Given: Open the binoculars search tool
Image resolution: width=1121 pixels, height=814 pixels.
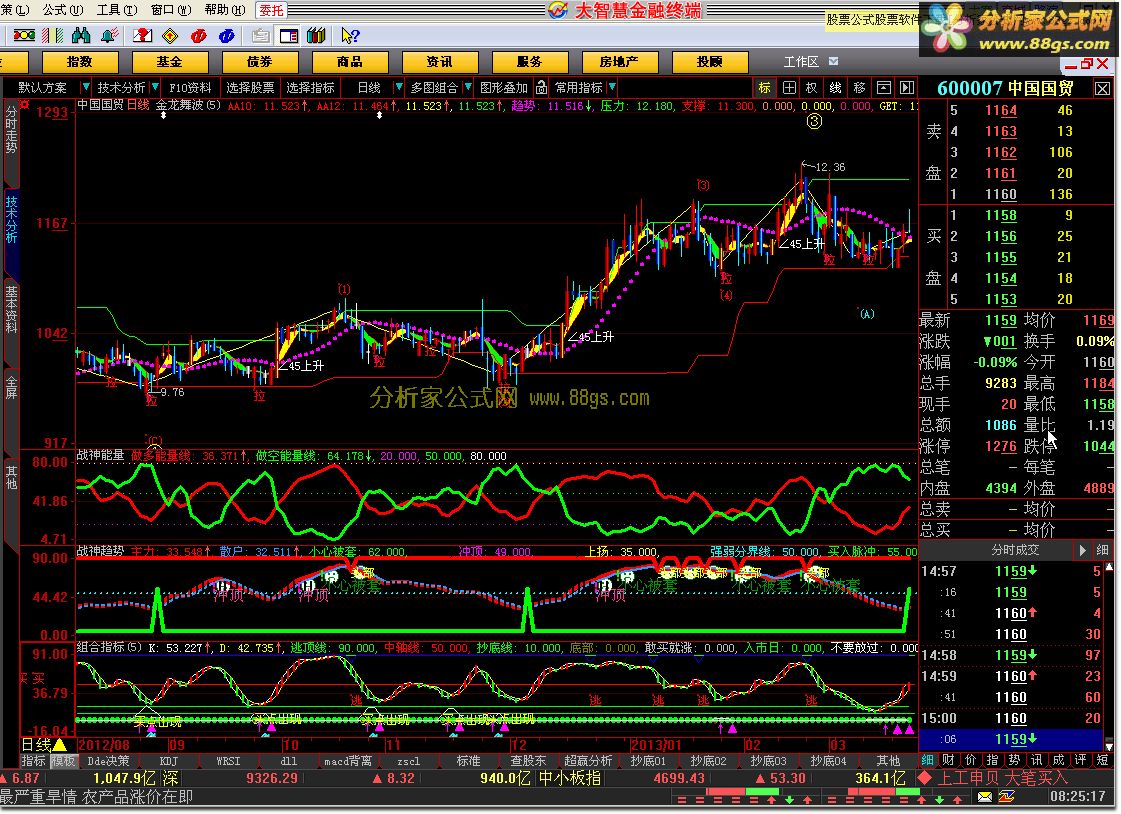Looking at the screenshot, I should 81,35.
